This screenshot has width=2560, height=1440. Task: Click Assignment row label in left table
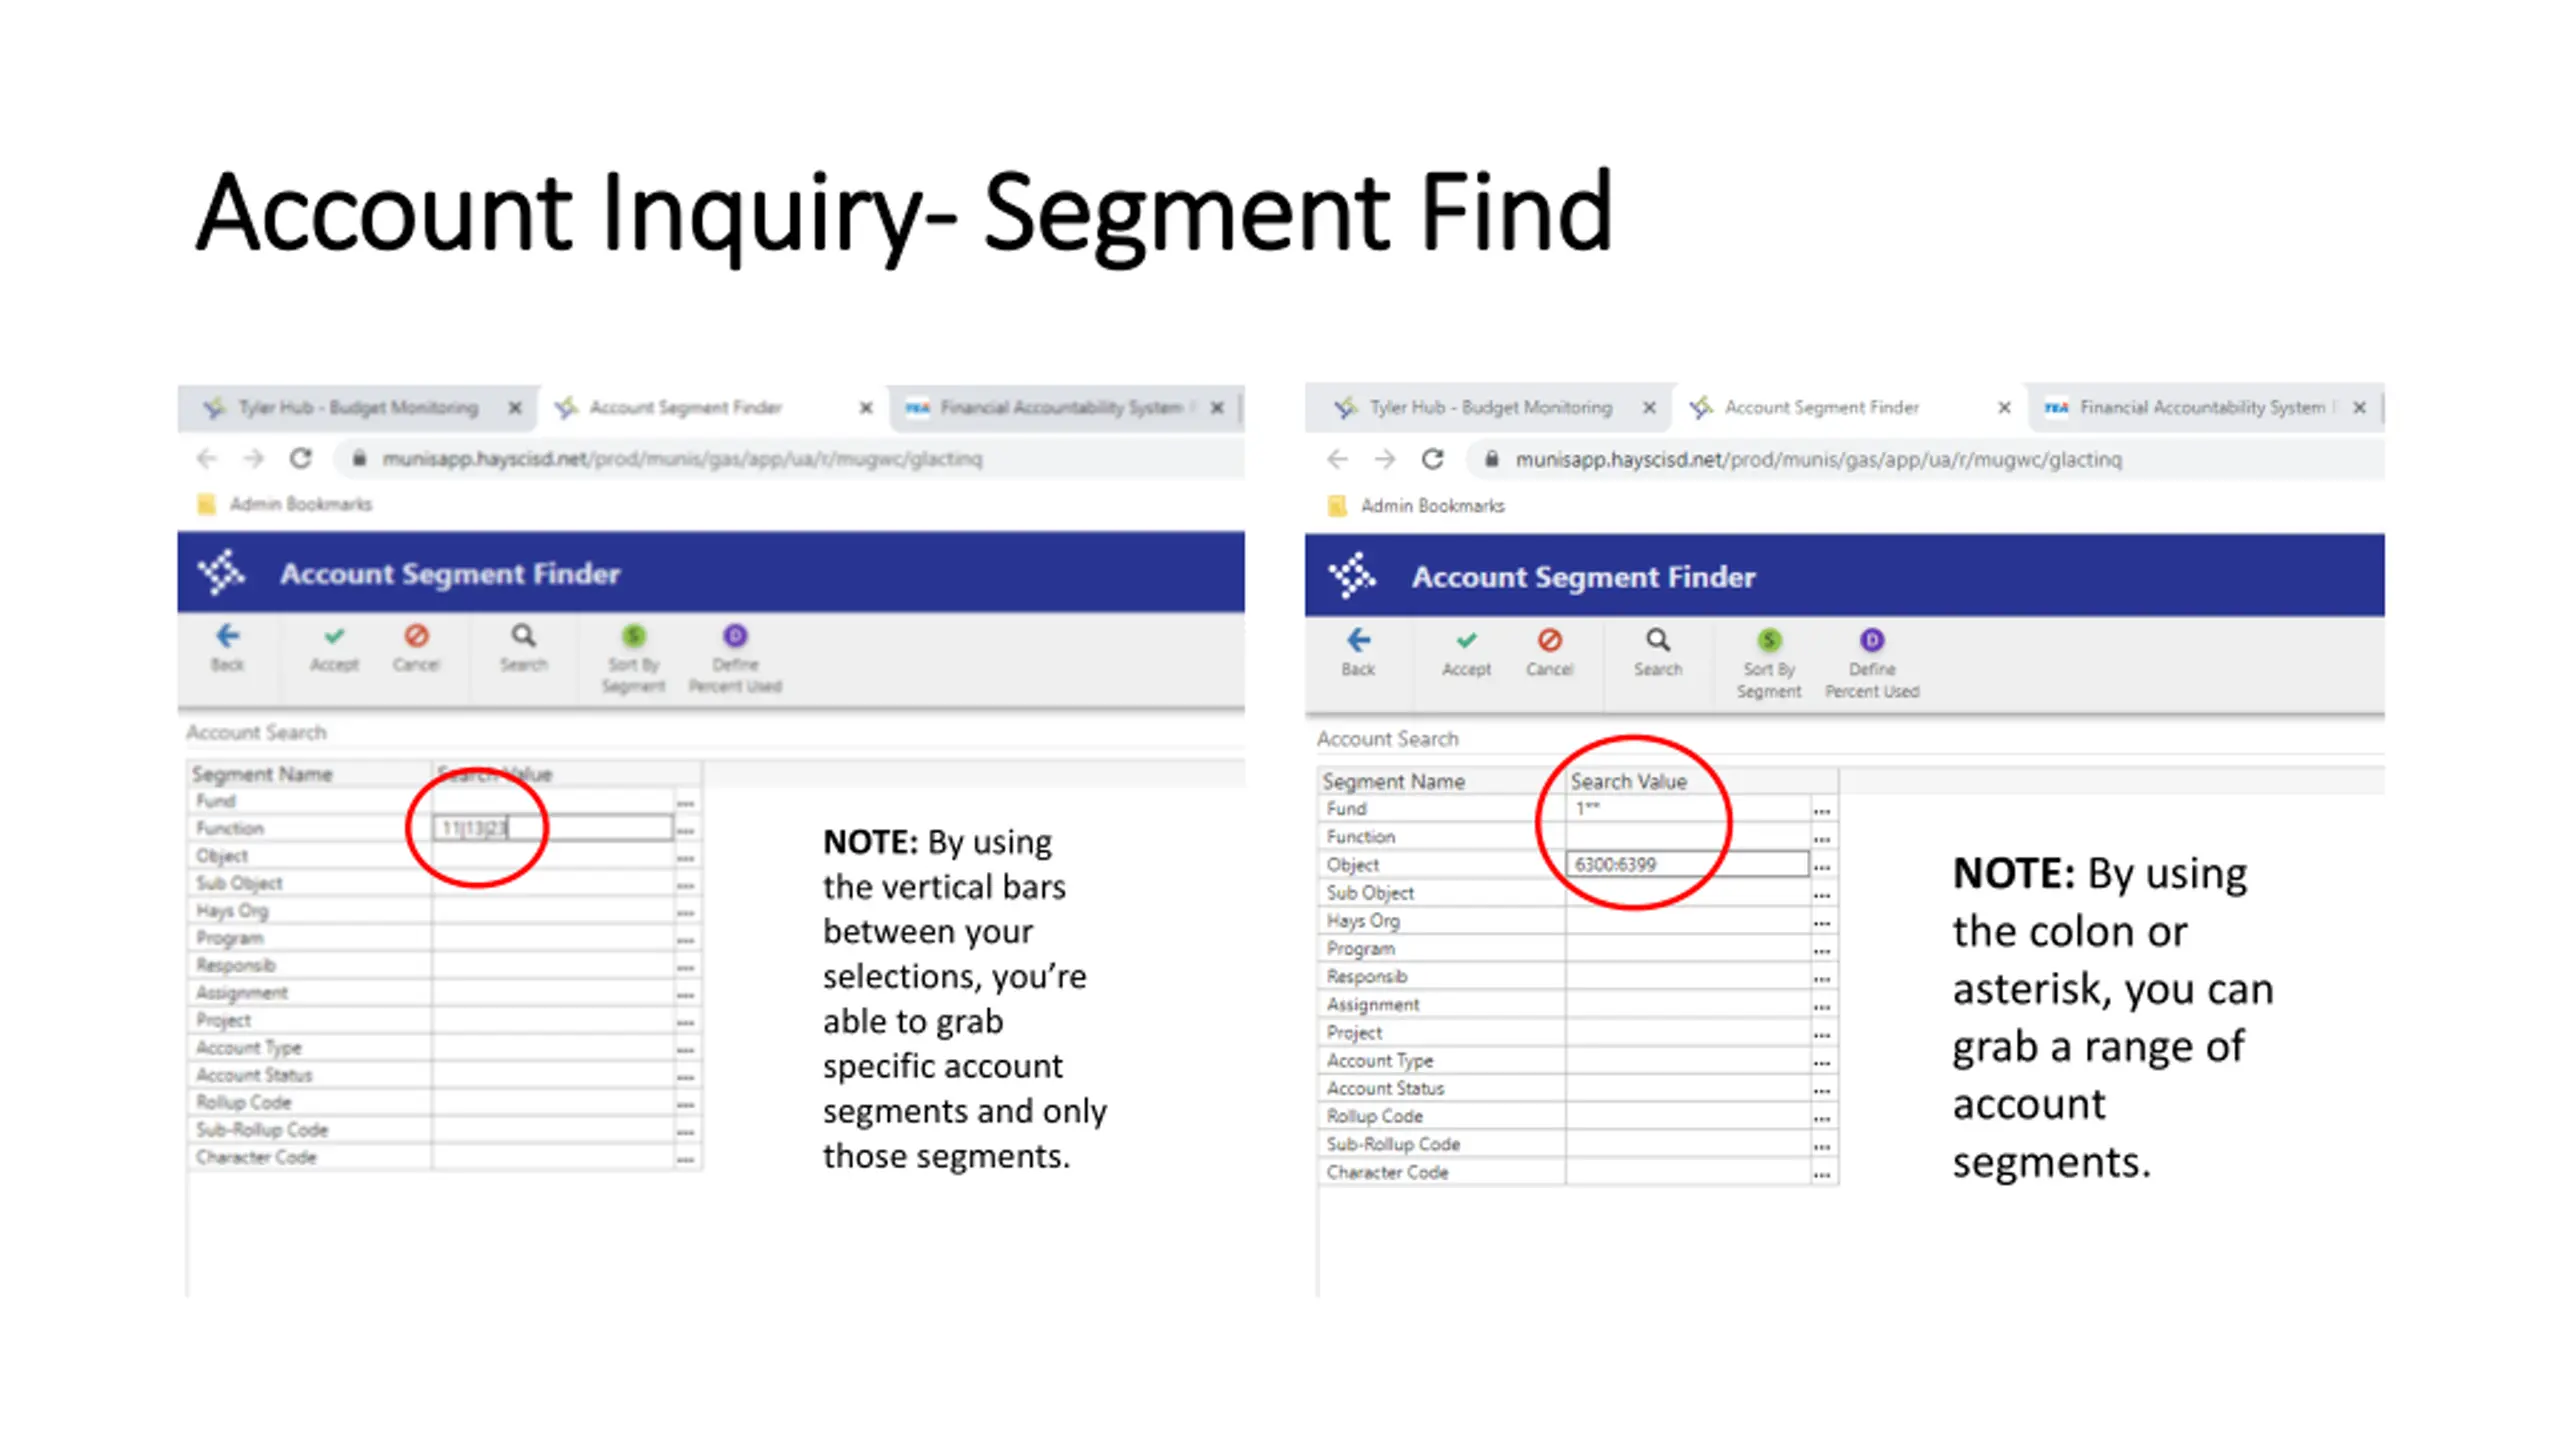(242, 993)
